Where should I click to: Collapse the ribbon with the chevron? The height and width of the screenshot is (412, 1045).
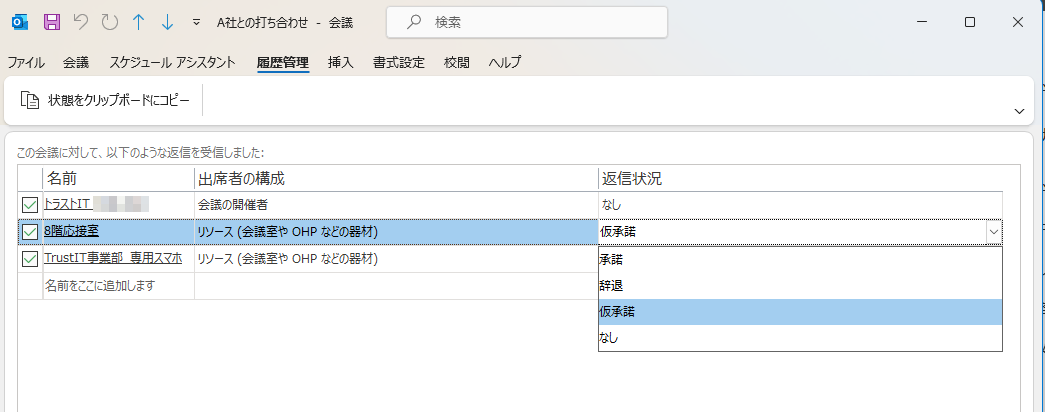click(x=1019, y=111)
